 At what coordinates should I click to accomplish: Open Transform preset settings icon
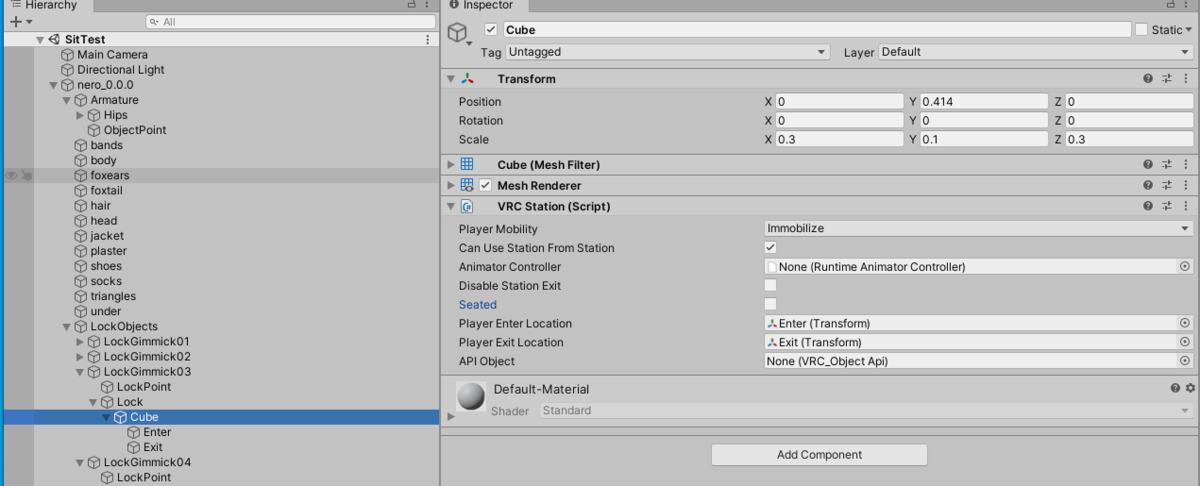click(x=1167, y=79)
